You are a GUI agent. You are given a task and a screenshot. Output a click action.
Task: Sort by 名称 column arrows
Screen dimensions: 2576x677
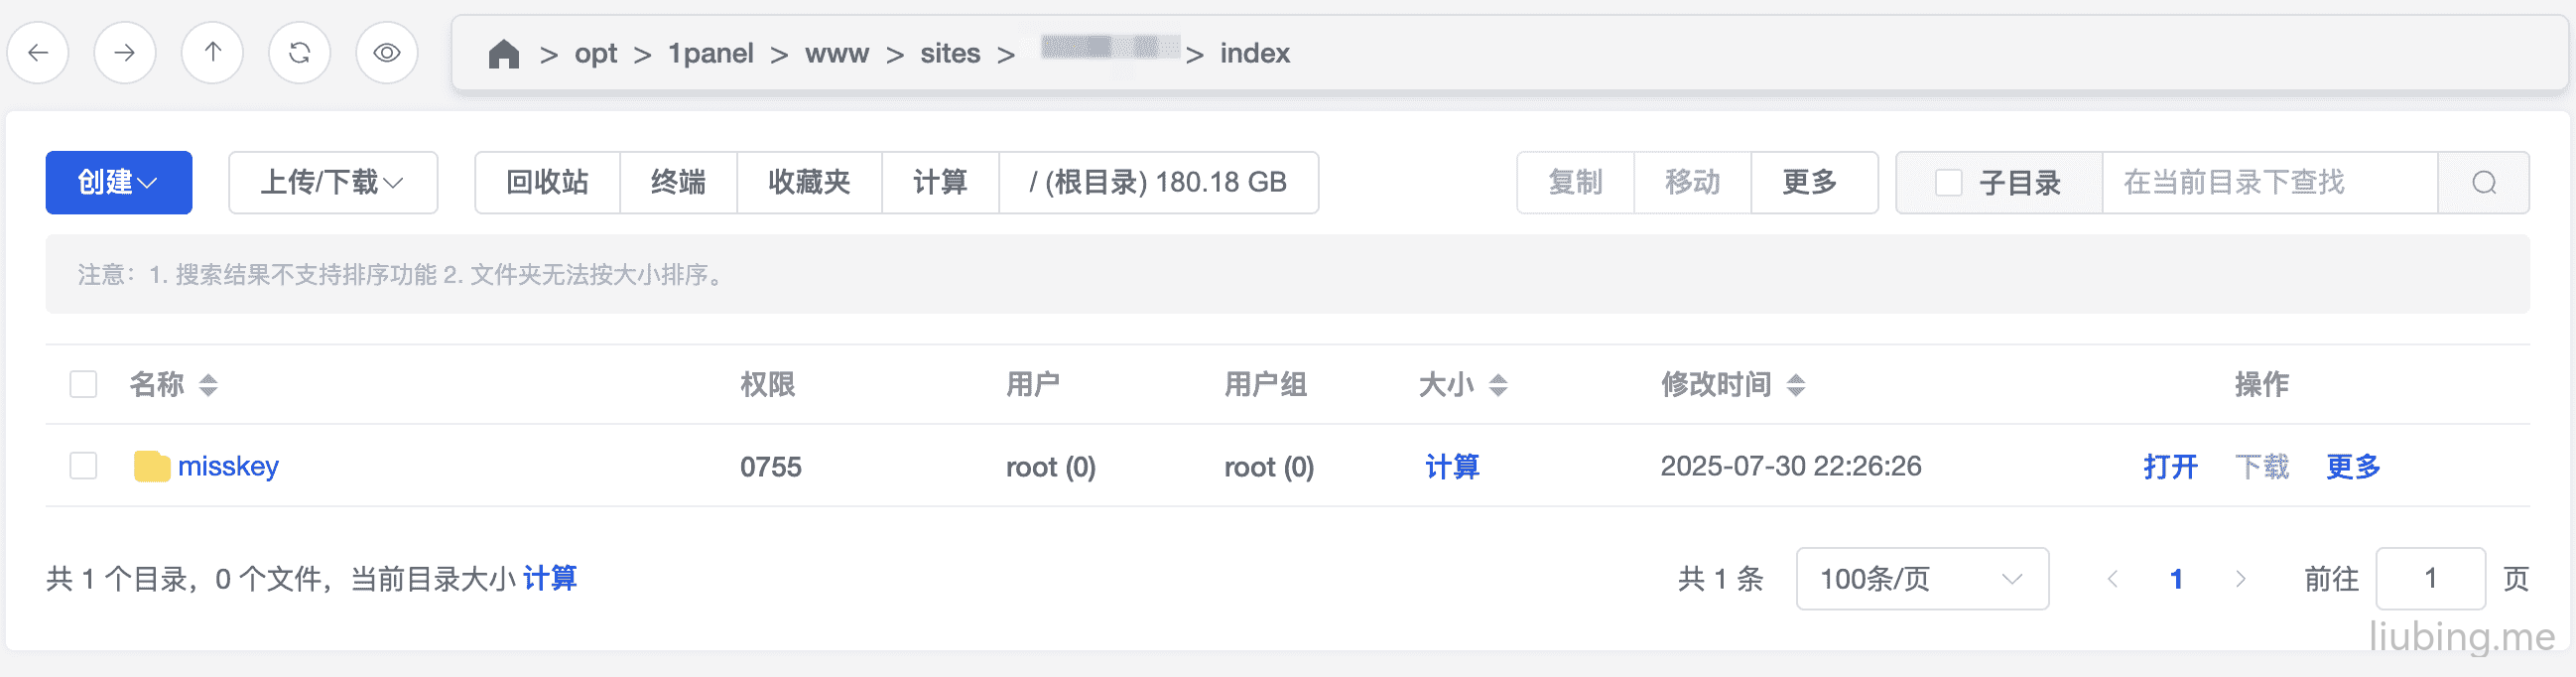tap(208, 385)
